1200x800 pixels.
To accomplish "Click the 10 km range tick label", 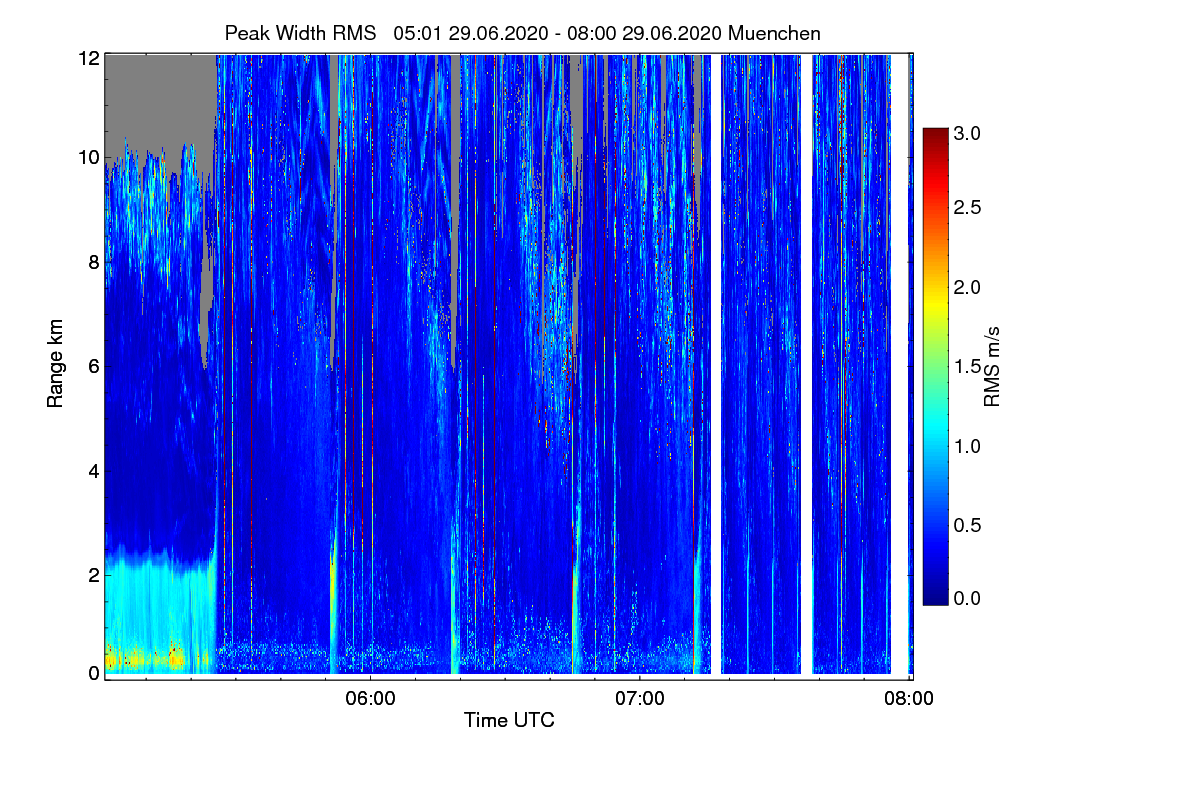I will point(88,157).
